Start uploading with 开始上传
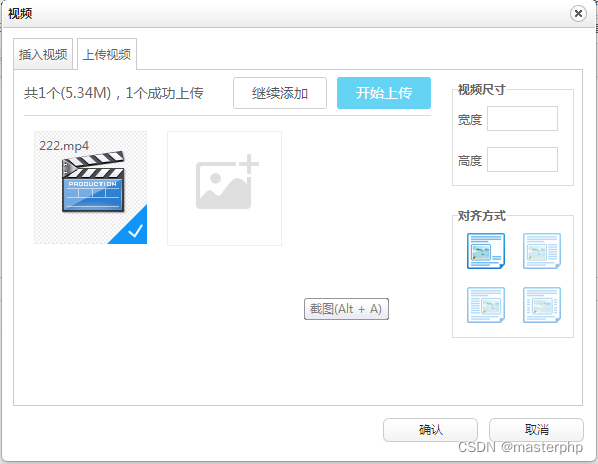Image resolution: width=598 pixels, height=464 pixels. click(x=384, y=93)
